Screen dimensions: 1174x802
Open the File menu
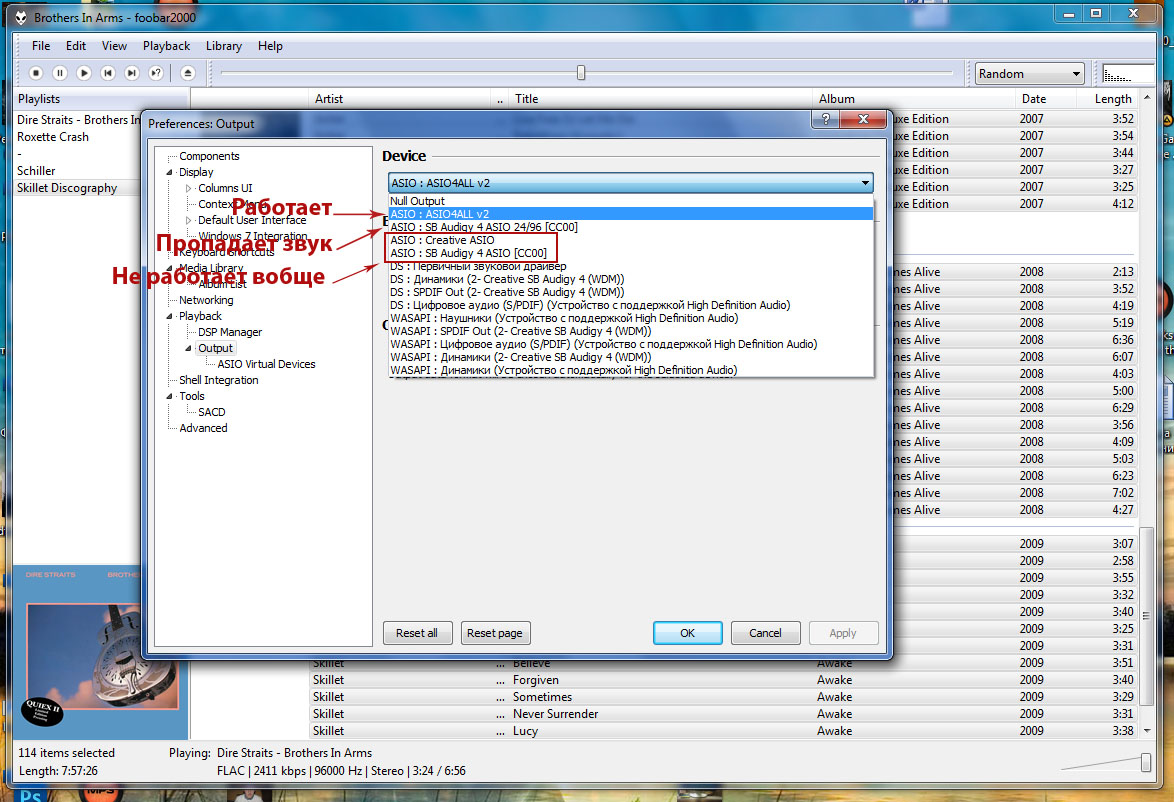point(41,46)
